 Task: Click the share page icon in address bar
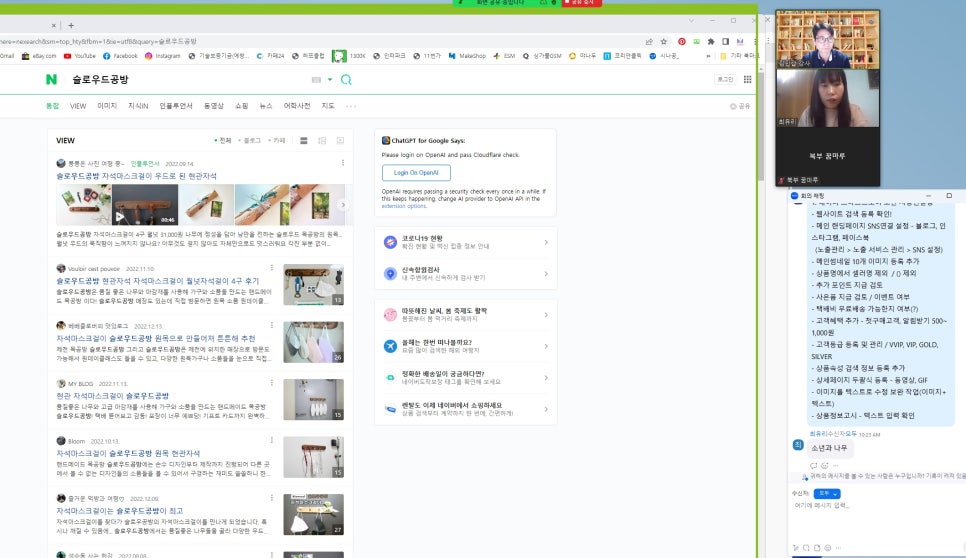[649, 41]
